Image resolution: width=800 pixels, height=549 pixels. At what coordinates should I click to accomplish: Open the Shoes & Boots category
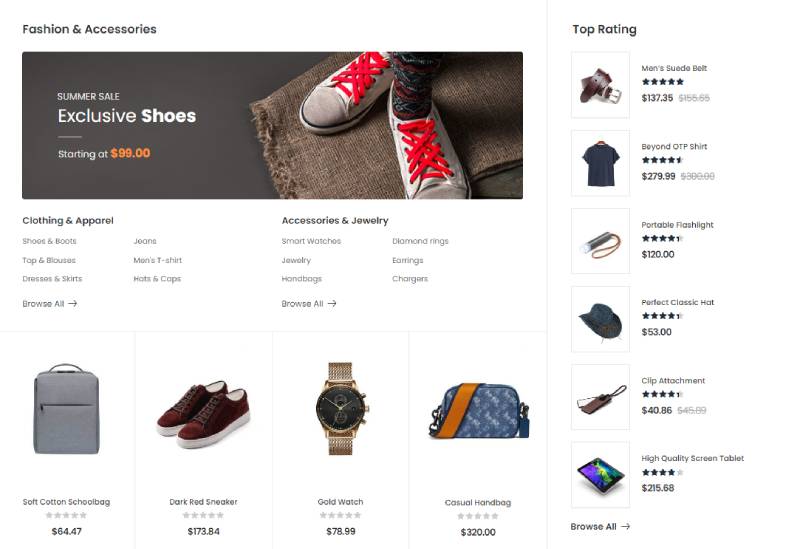(x=49, y=241)
